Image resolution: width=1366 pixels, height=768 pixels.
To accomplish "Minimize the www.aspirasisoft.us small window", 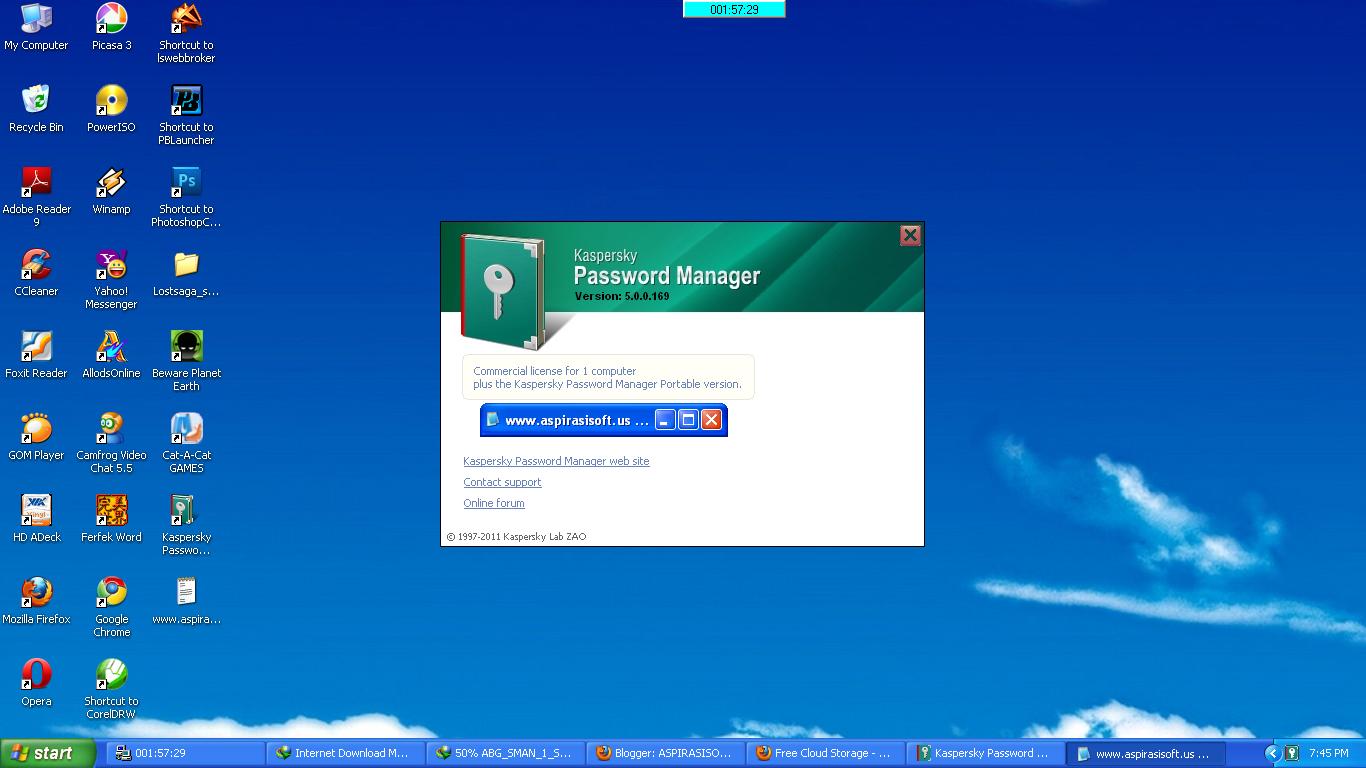I will point(665,420).
